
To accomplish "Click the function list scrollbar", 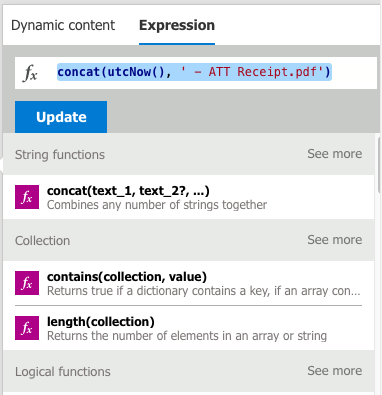I will pos(379,165).
